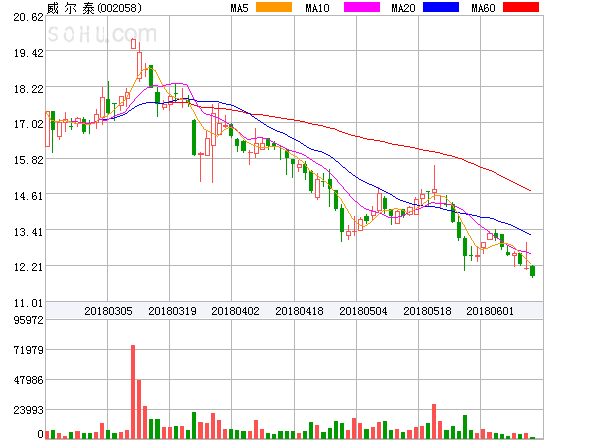Screen dimensions: 600x440
Task: Click the 95972 volume axis label
Action: [x=28, y=320]
